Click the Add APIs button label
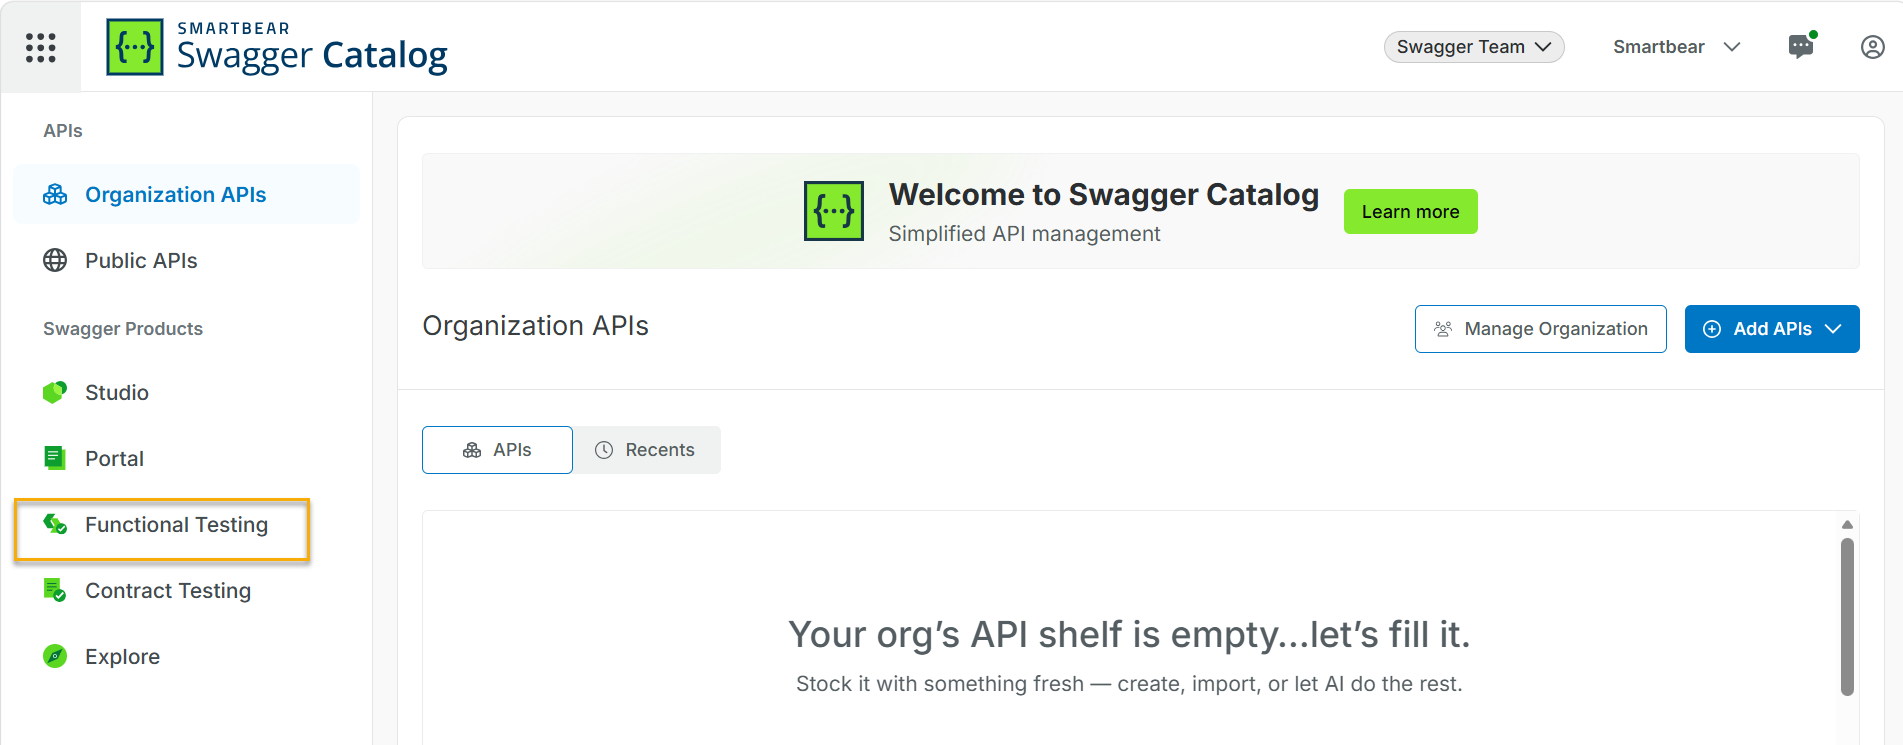This screenshot has height=745, width=1903. click(1772, 329)
